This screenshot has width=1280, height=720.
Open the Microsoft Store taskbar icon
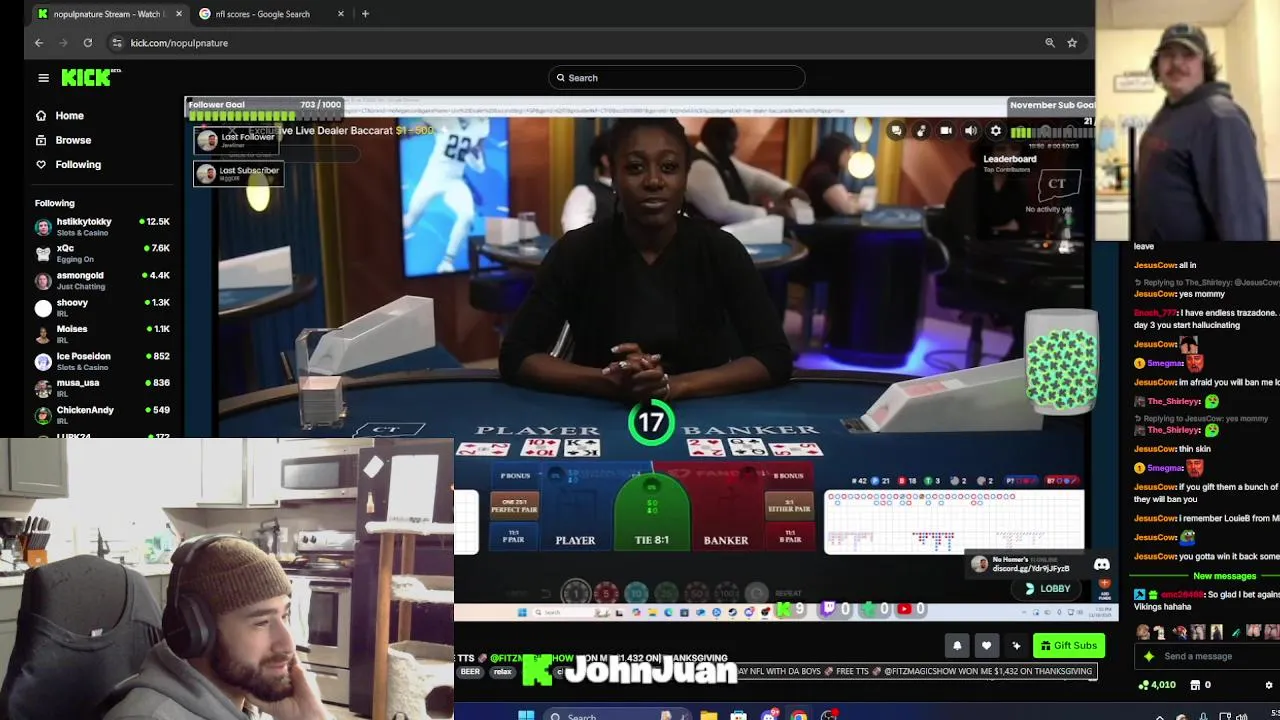[x=738, y=715]
